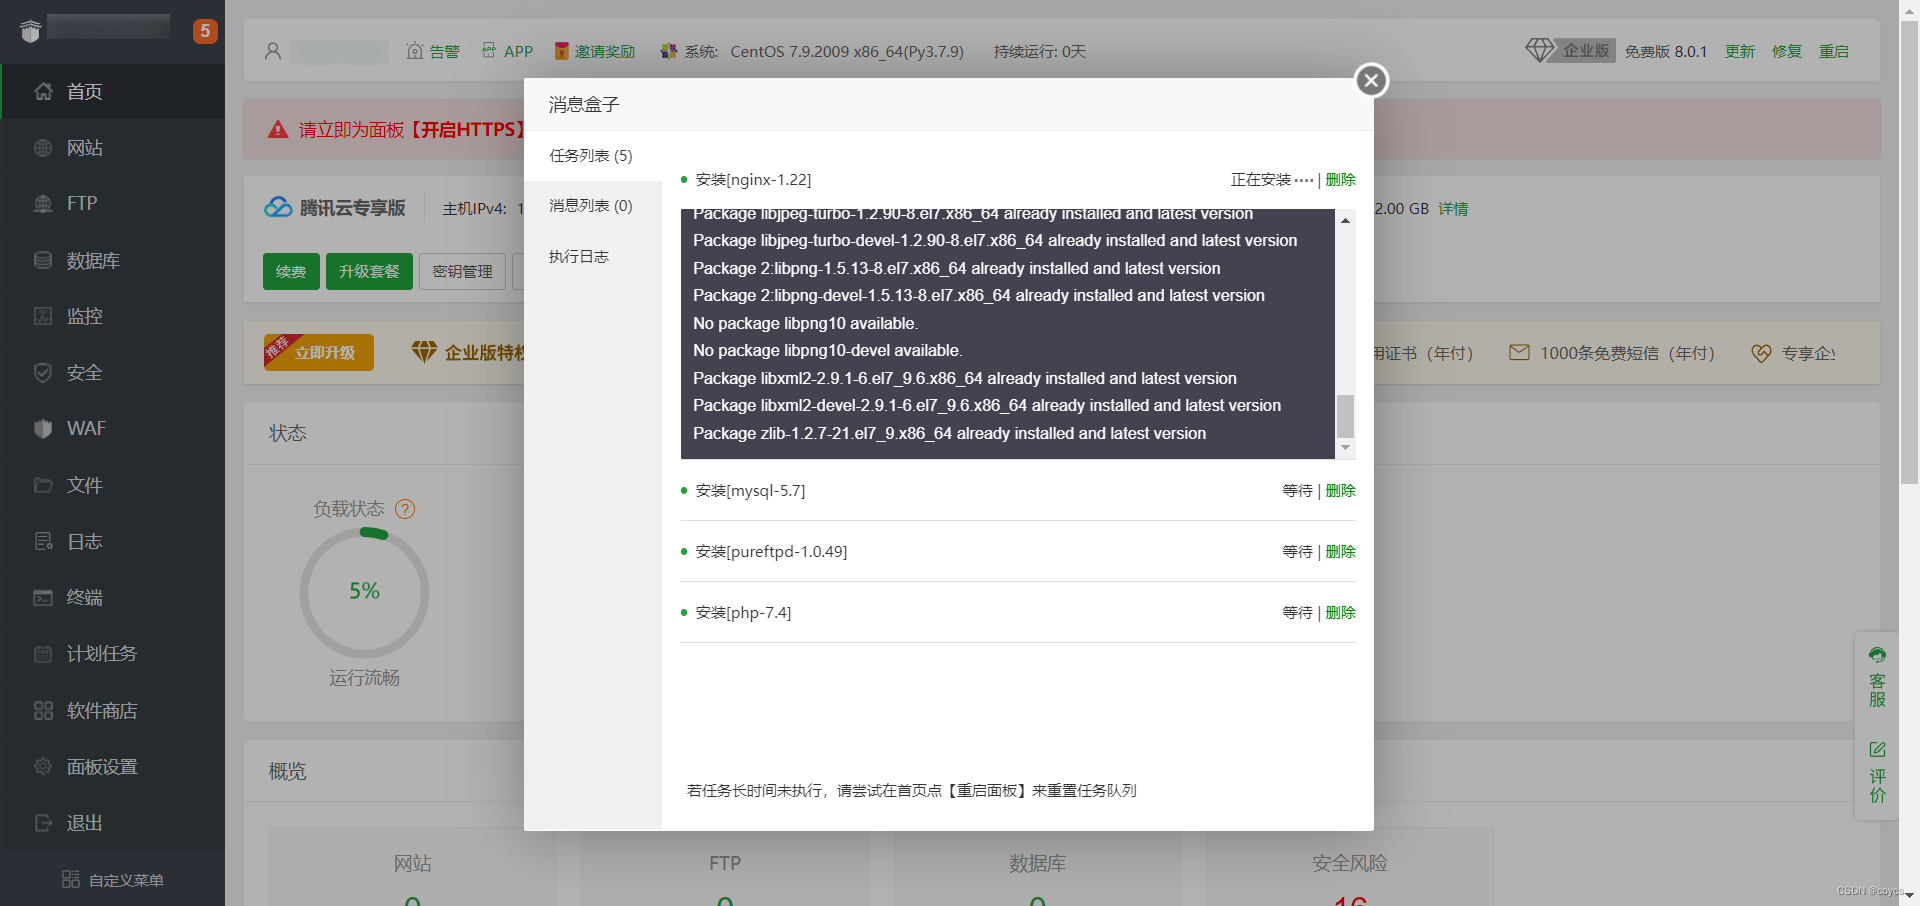Click the 5% load gauge

tap(365, 592)
